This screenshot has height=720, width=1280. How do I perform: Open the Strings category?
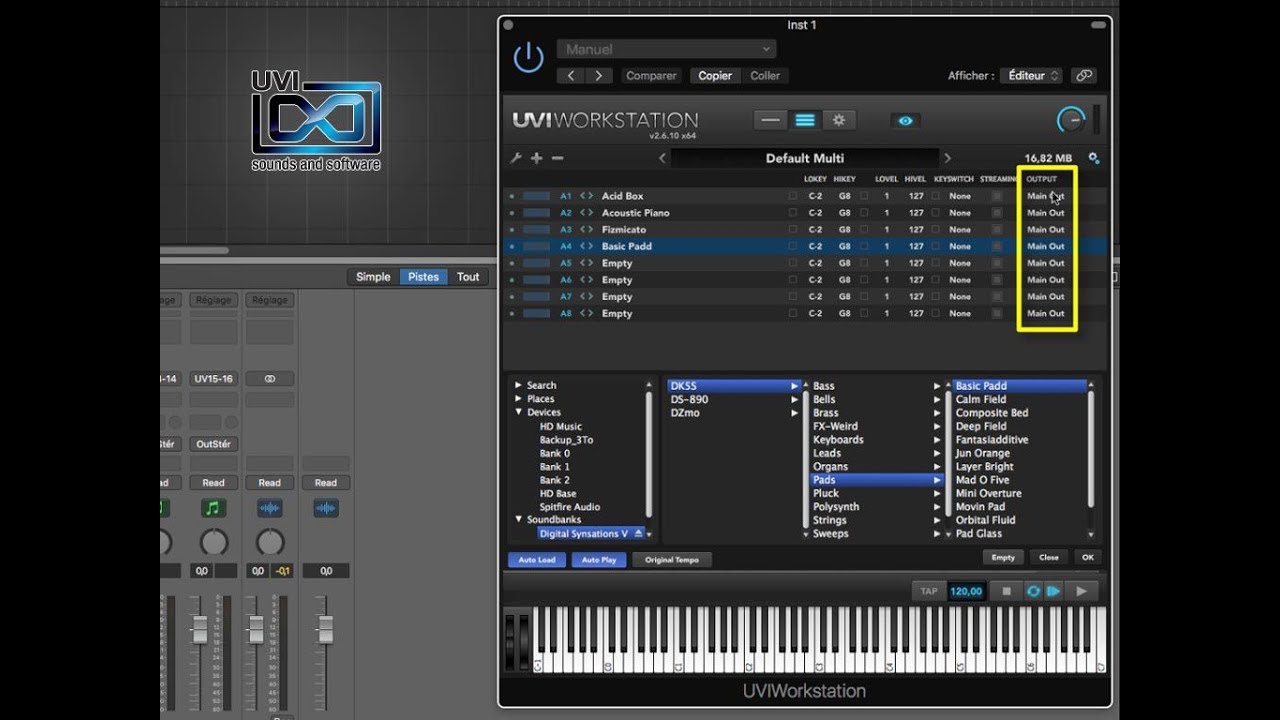pos(830,520)
